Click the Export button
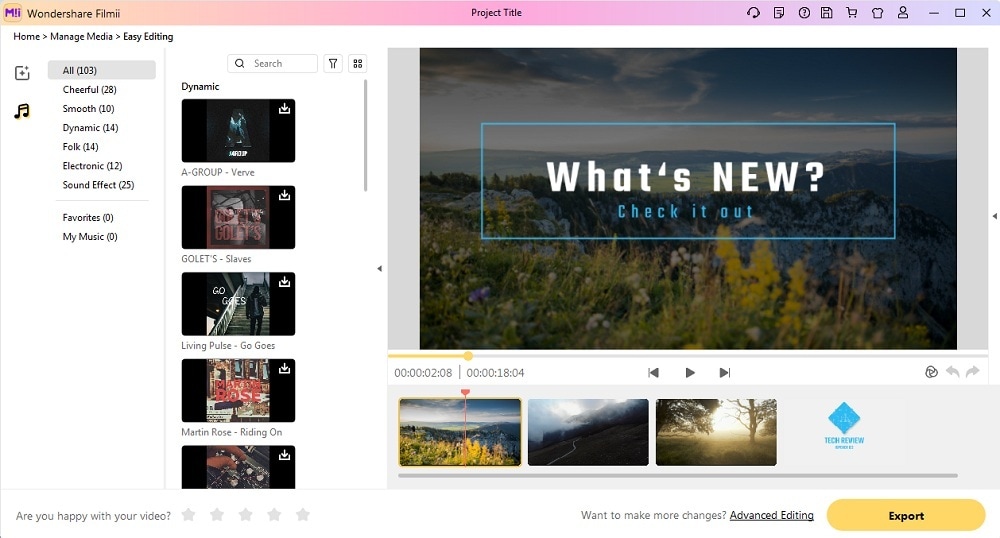This screenshot has width=1000, height=538. click(x=906, y=516)
